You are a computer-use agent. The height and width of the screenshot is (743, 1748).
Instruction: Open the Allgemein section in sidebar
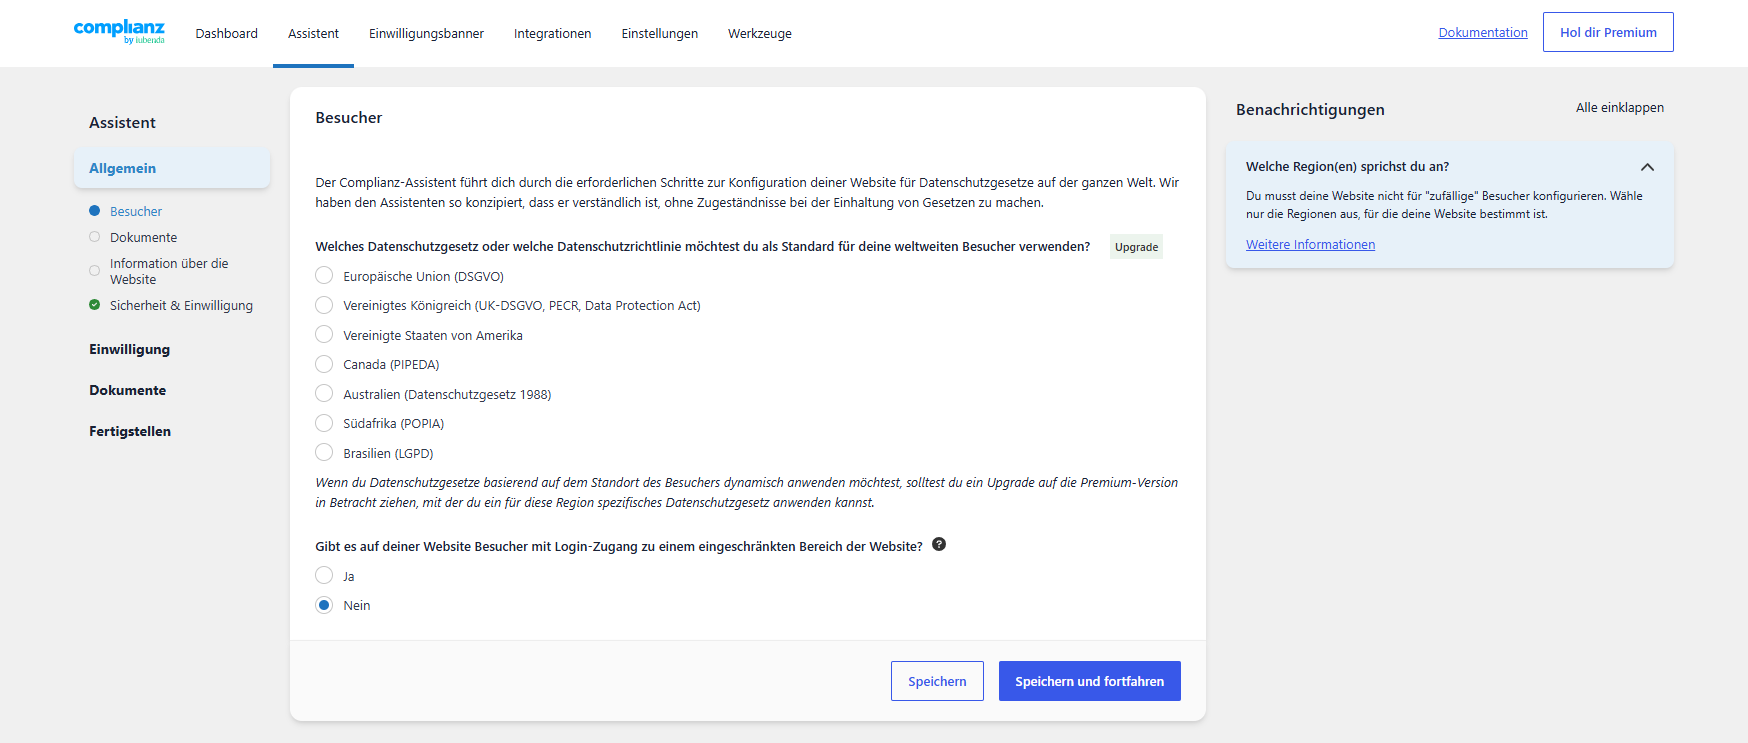[x=172, y=168]
